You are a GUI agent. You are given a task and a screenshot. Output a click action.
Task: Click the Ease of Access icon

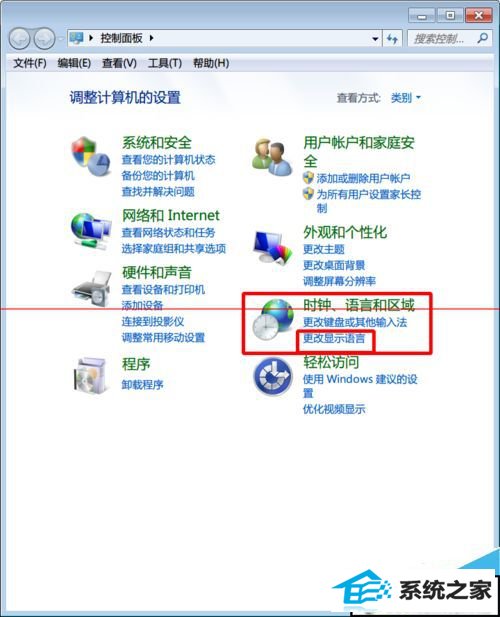click(273, 376)
